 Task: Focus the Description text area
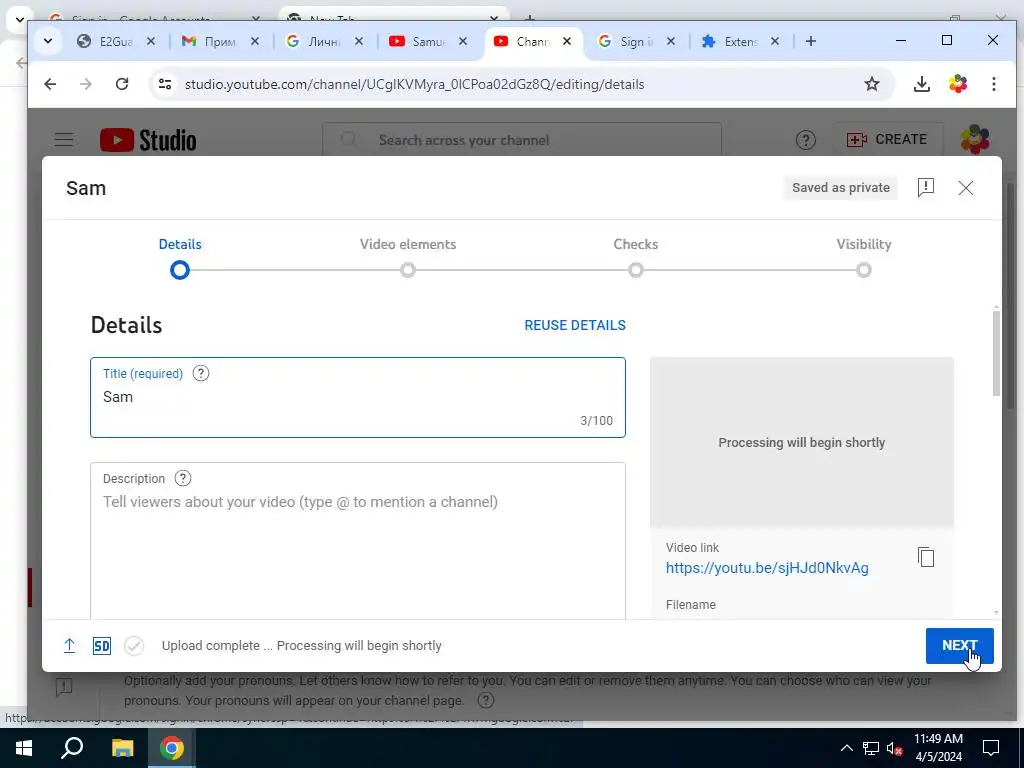(358, 541)
